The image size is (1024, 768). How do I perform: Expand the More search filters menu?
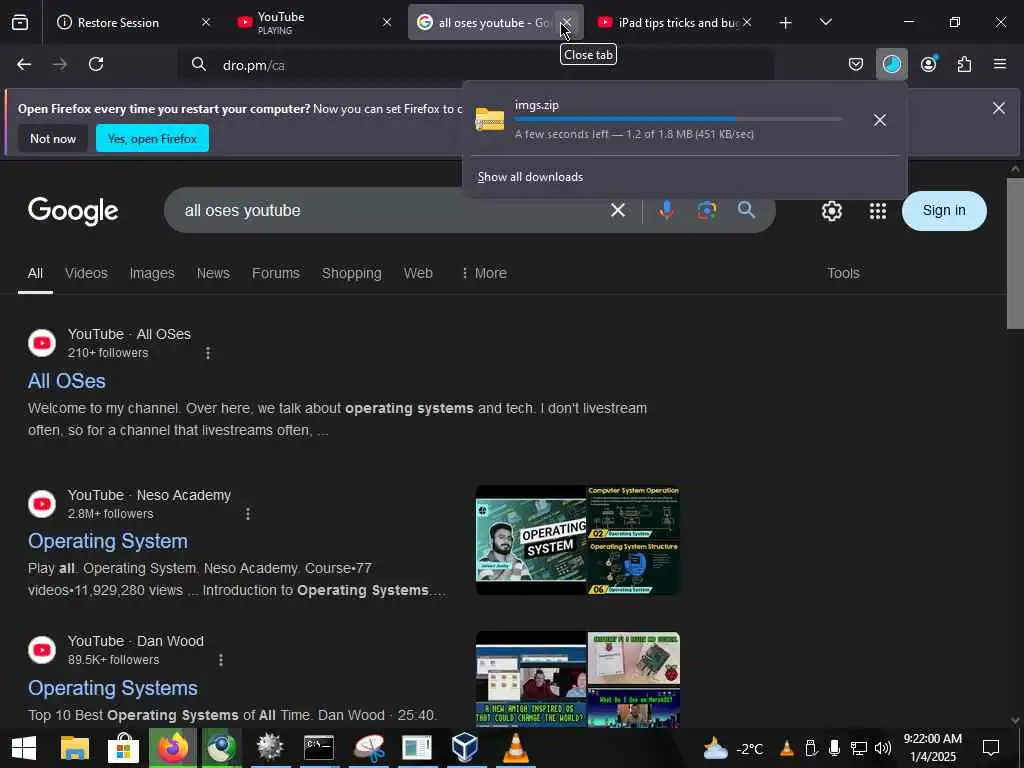point(484,273)
